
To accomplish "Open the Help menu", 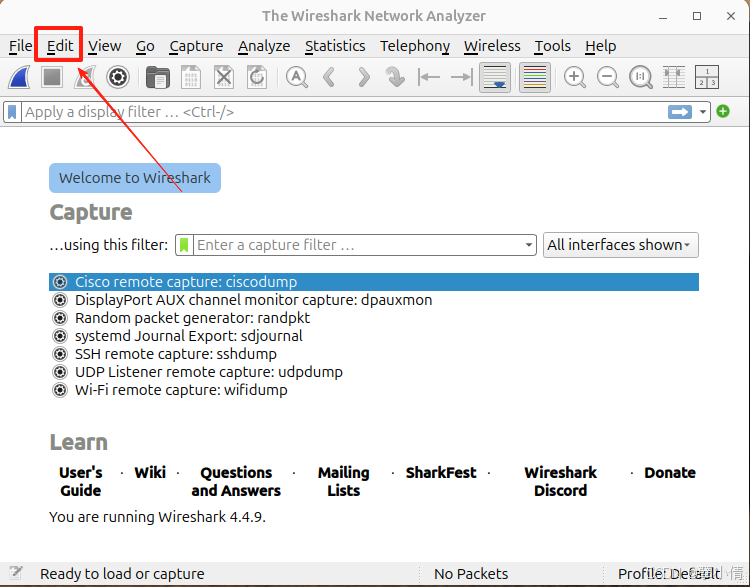I will (x=600, y=46).
